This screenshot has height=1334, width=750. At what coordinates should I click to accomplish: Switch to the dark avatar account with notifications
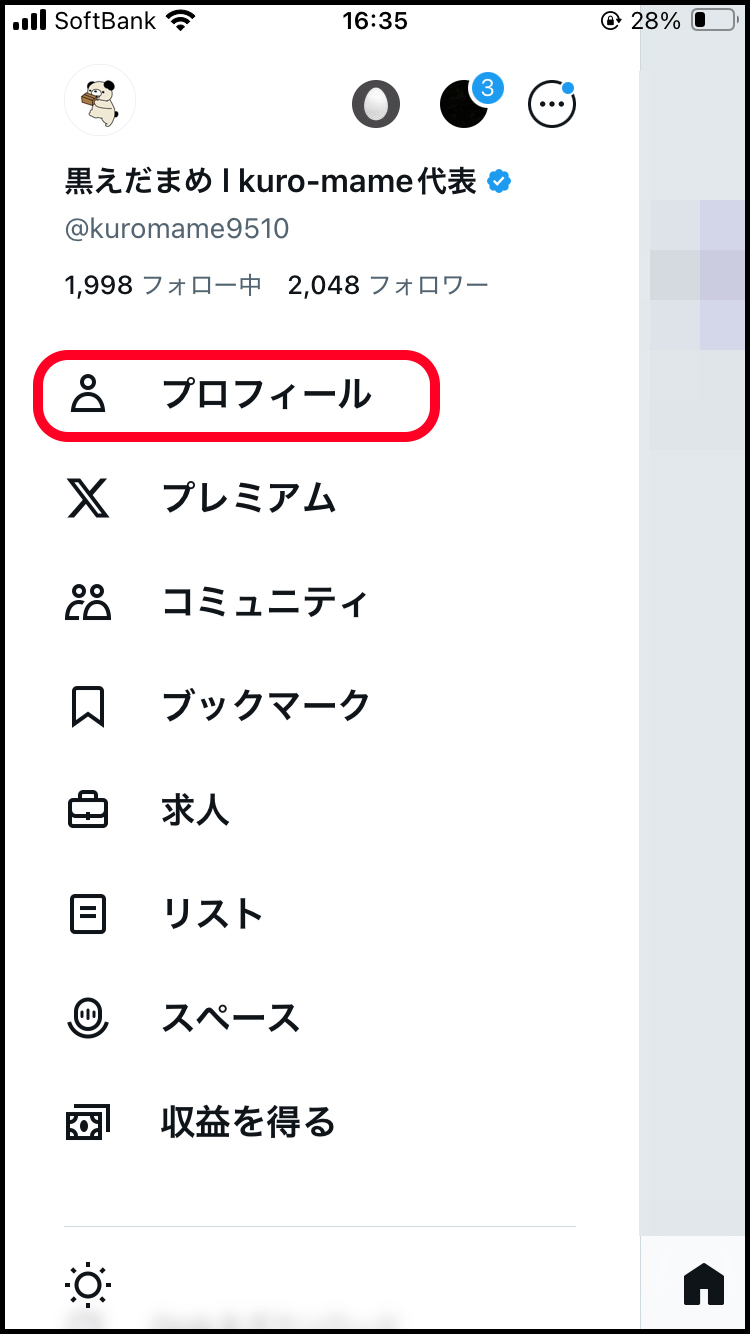click(x=464, y=103)
